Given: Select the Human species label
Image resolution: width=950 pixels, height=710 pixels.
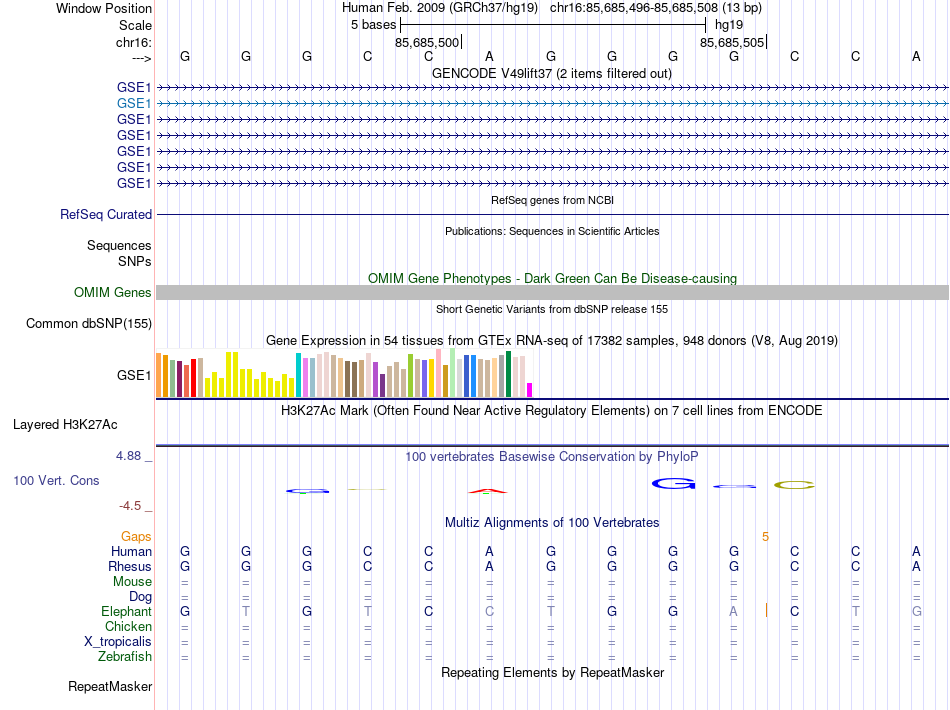Looking at the screenshot, I should pyautogui.click(x=131, y=551).
